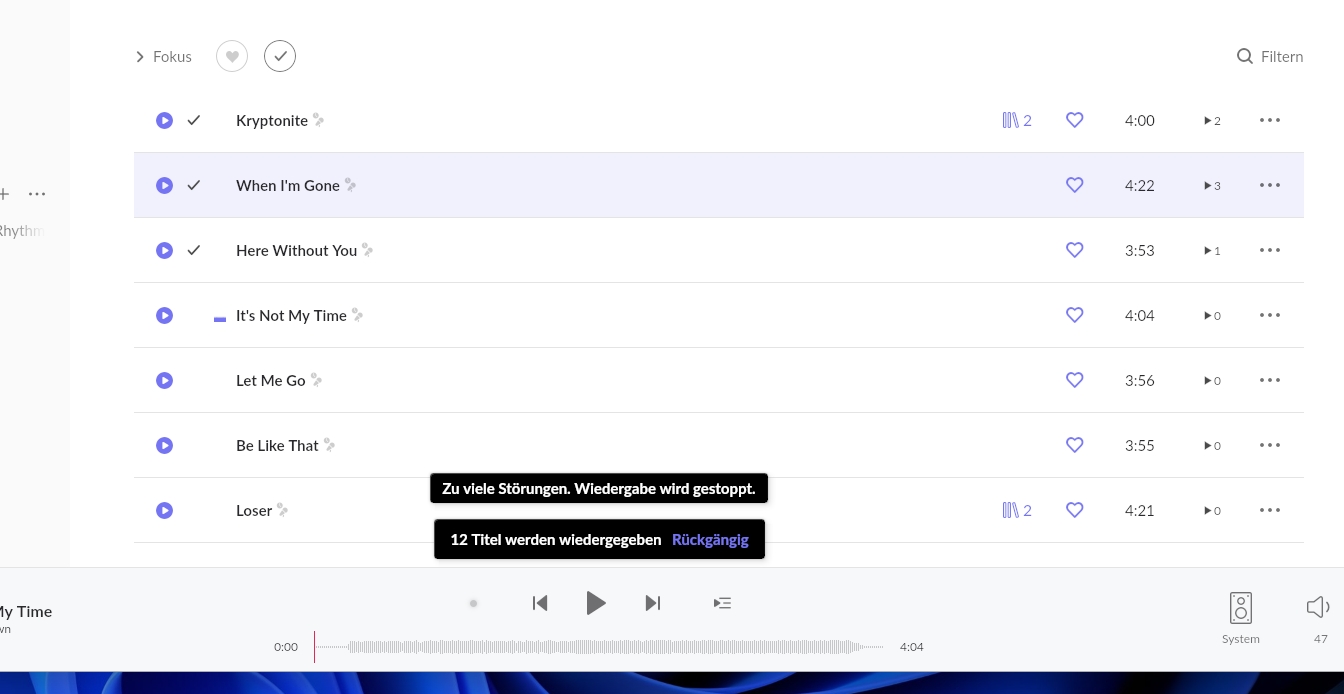Click Rückgängig to undo playback queue

pyautogui.click(x=710, y=540)
